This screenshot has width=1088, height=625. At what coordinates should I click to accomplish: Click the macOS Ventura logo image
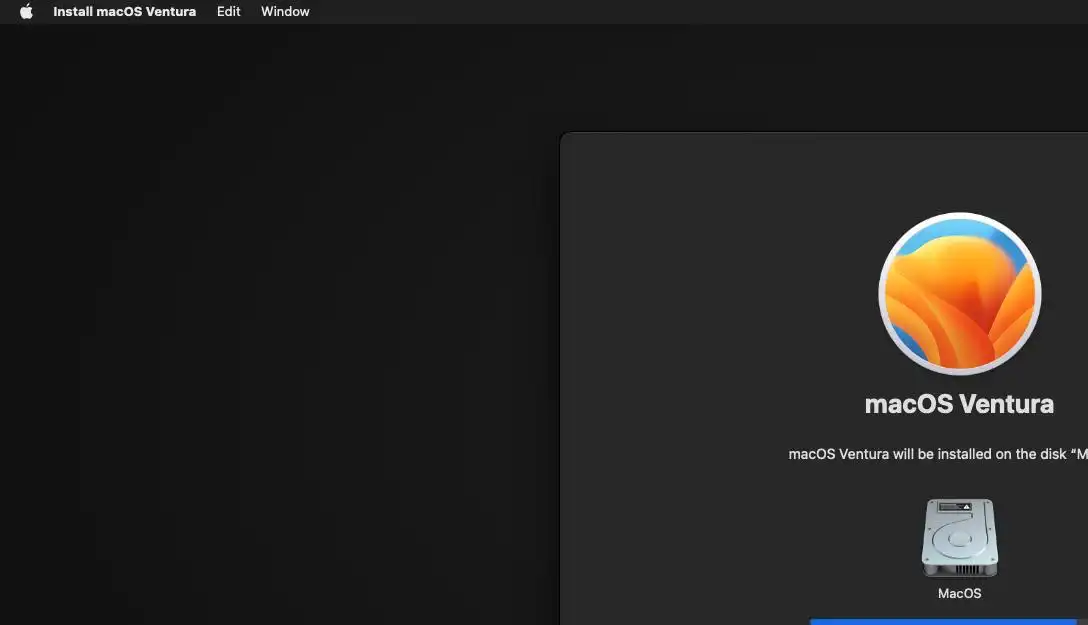[960, 293]
